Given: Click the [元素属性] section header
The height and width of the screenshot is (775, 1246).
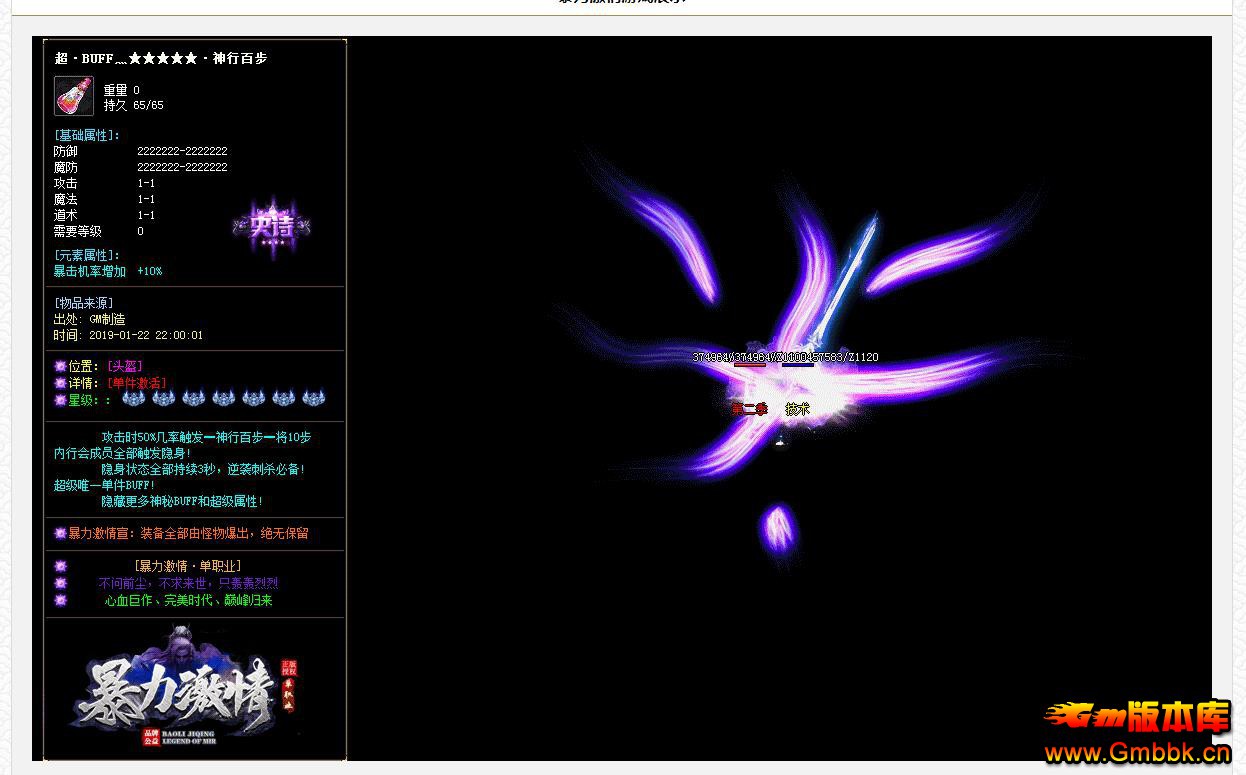Looking at the screenshot, I should point(87,255).
